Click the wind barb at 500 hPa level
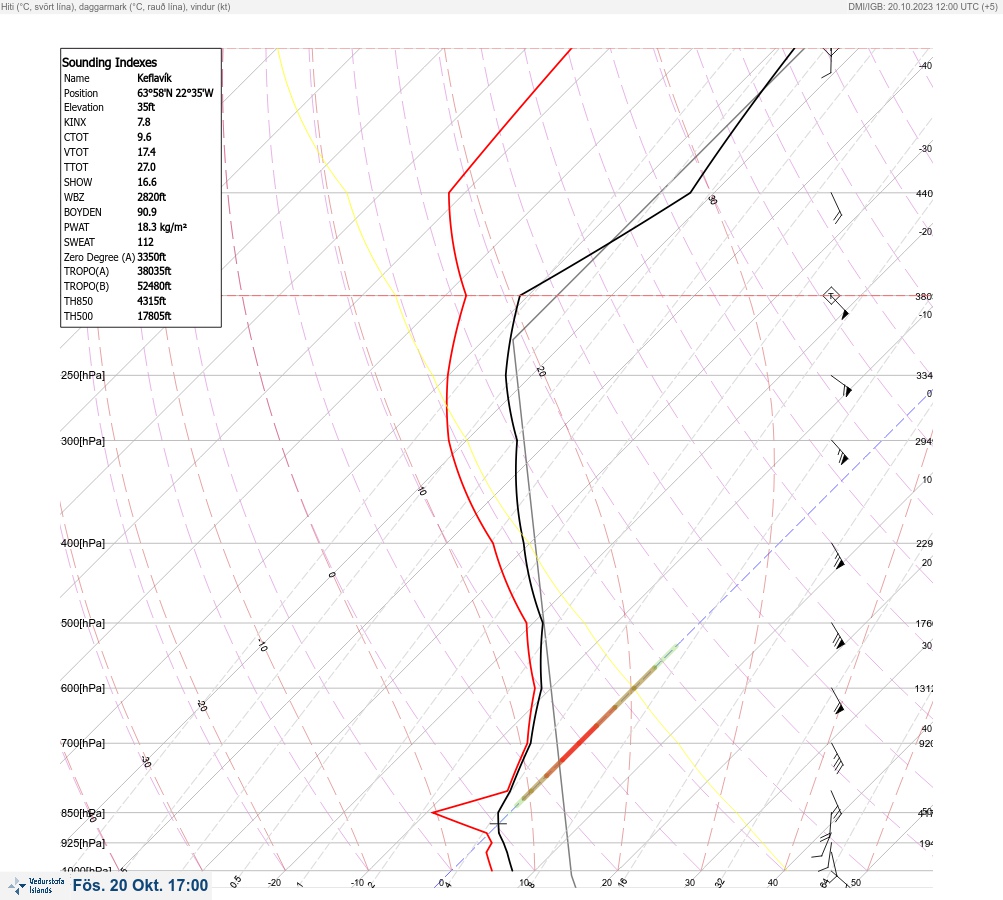The width and height of the screenshot is (1003, 900). tap(838, 635)
